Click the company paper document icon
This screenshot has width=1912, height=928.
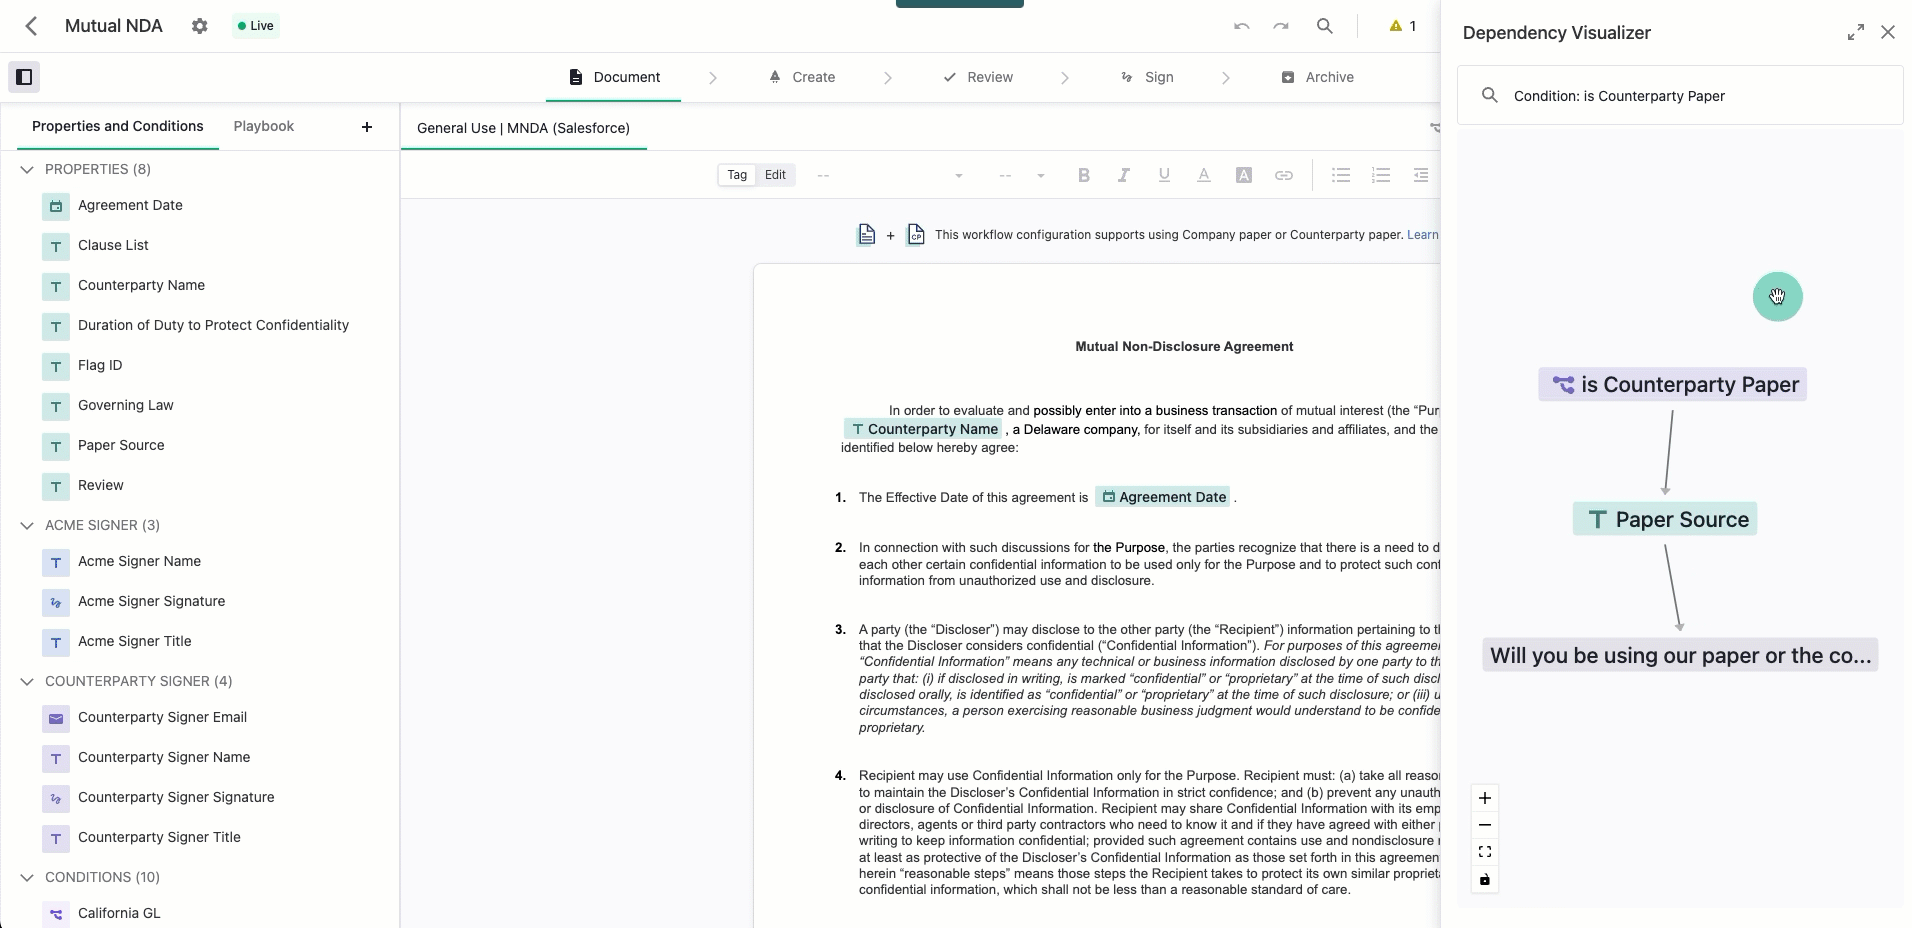(867, 235)
